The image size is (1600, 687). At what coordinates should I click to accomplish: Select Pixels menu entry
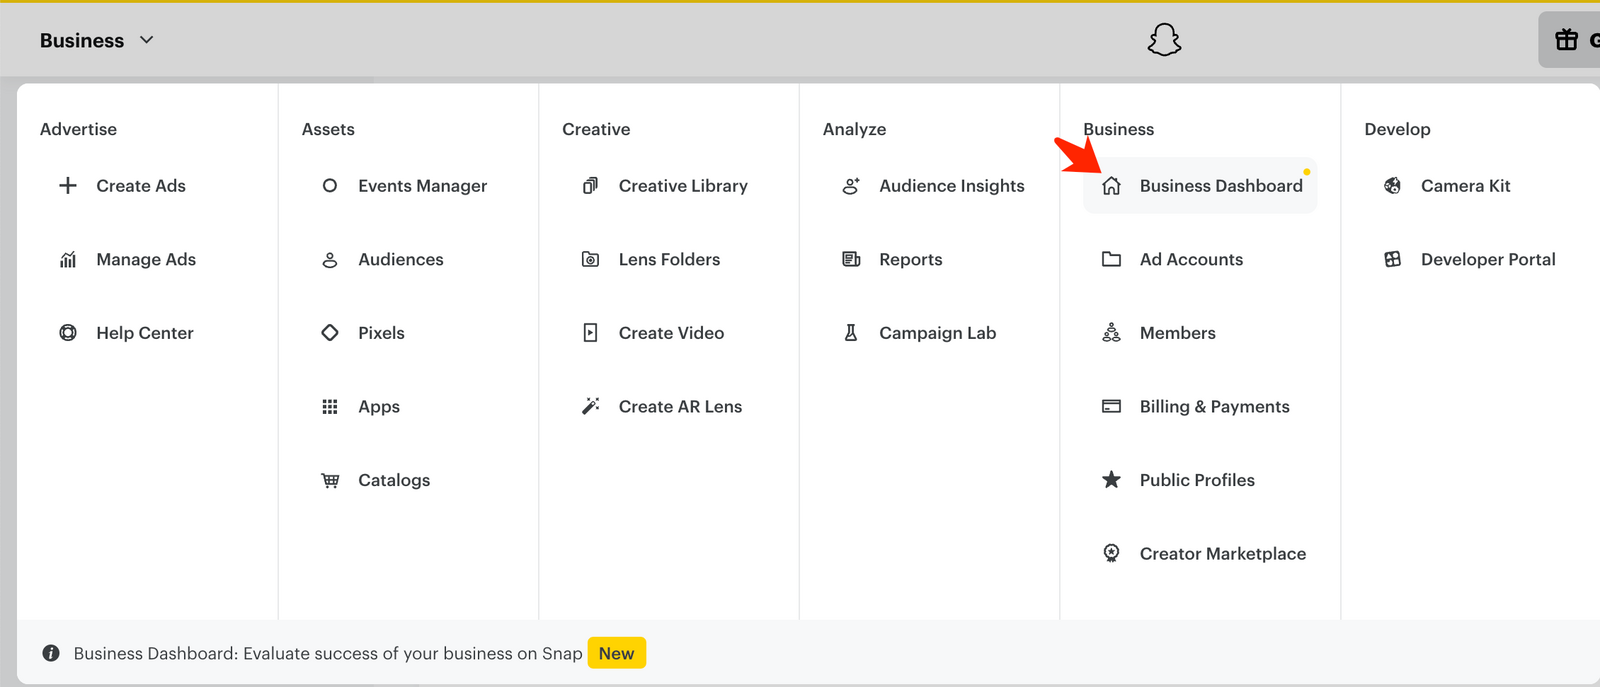click(382, 333)
